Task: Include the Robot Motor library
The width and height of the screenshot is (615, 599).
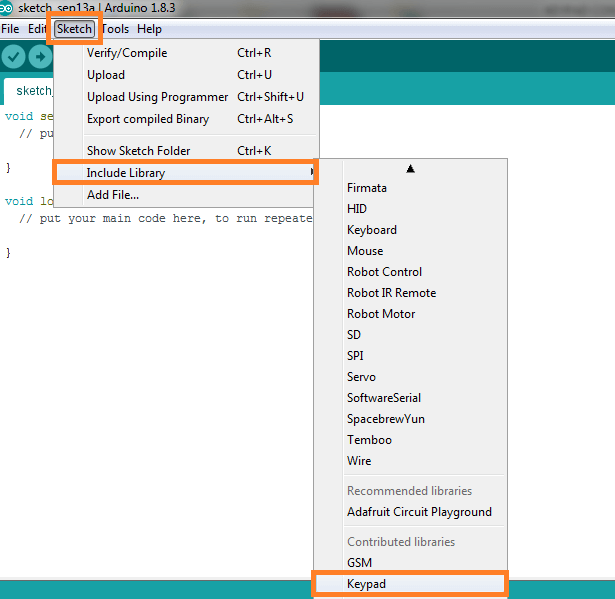Action: (410, 314)
